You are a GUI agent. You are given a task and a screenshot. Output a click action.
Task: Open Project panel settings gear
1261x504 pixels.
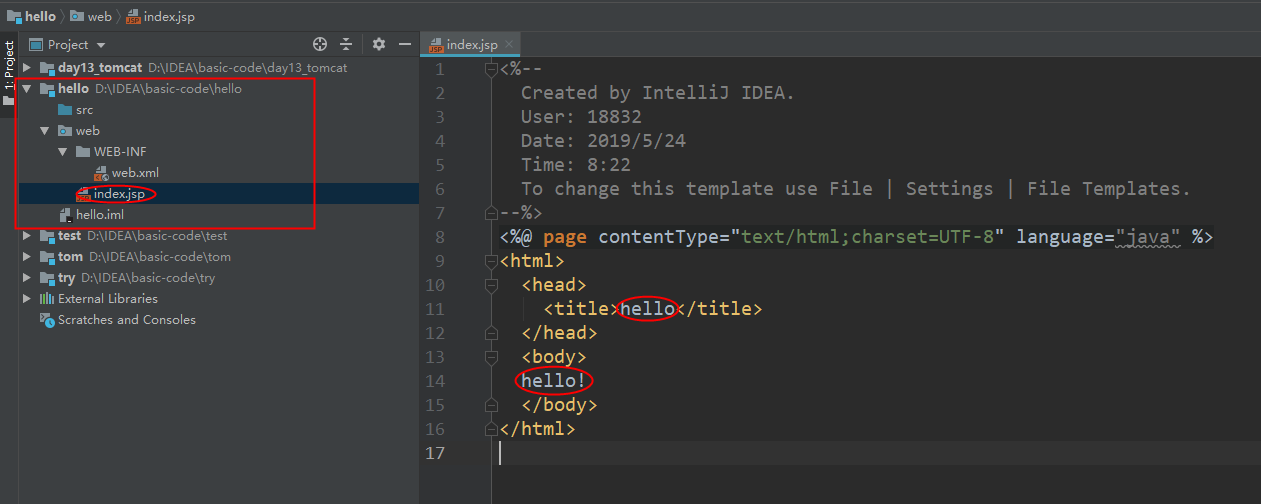point(379,44)
